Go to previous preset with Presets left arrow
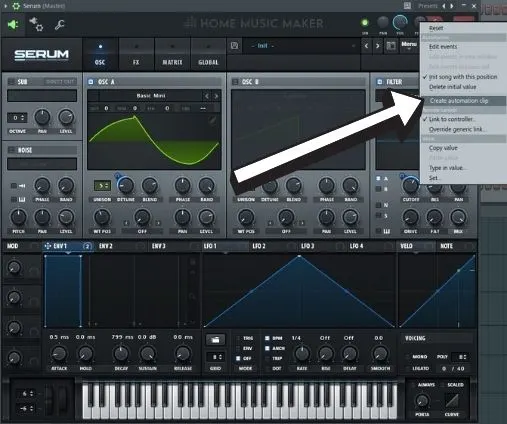The height and width of the screenshot is (424, 507). pos(444,6)
